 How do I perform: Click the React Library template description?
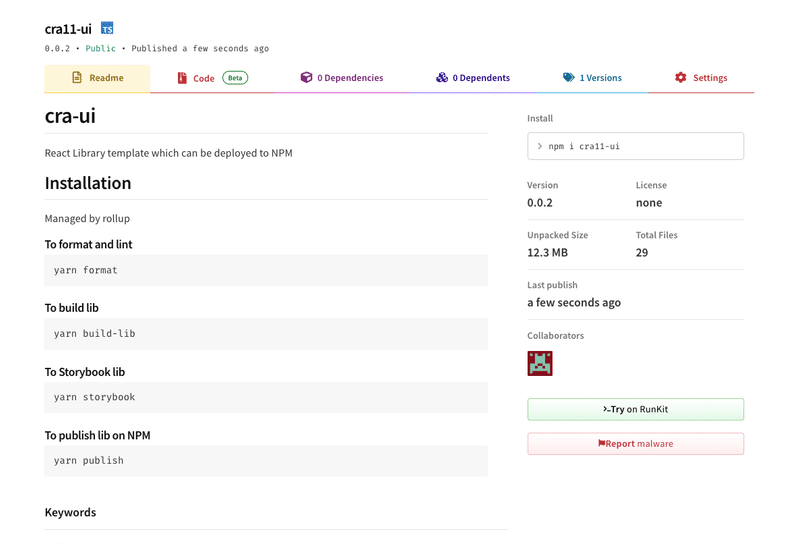click(x=168, y=153)
